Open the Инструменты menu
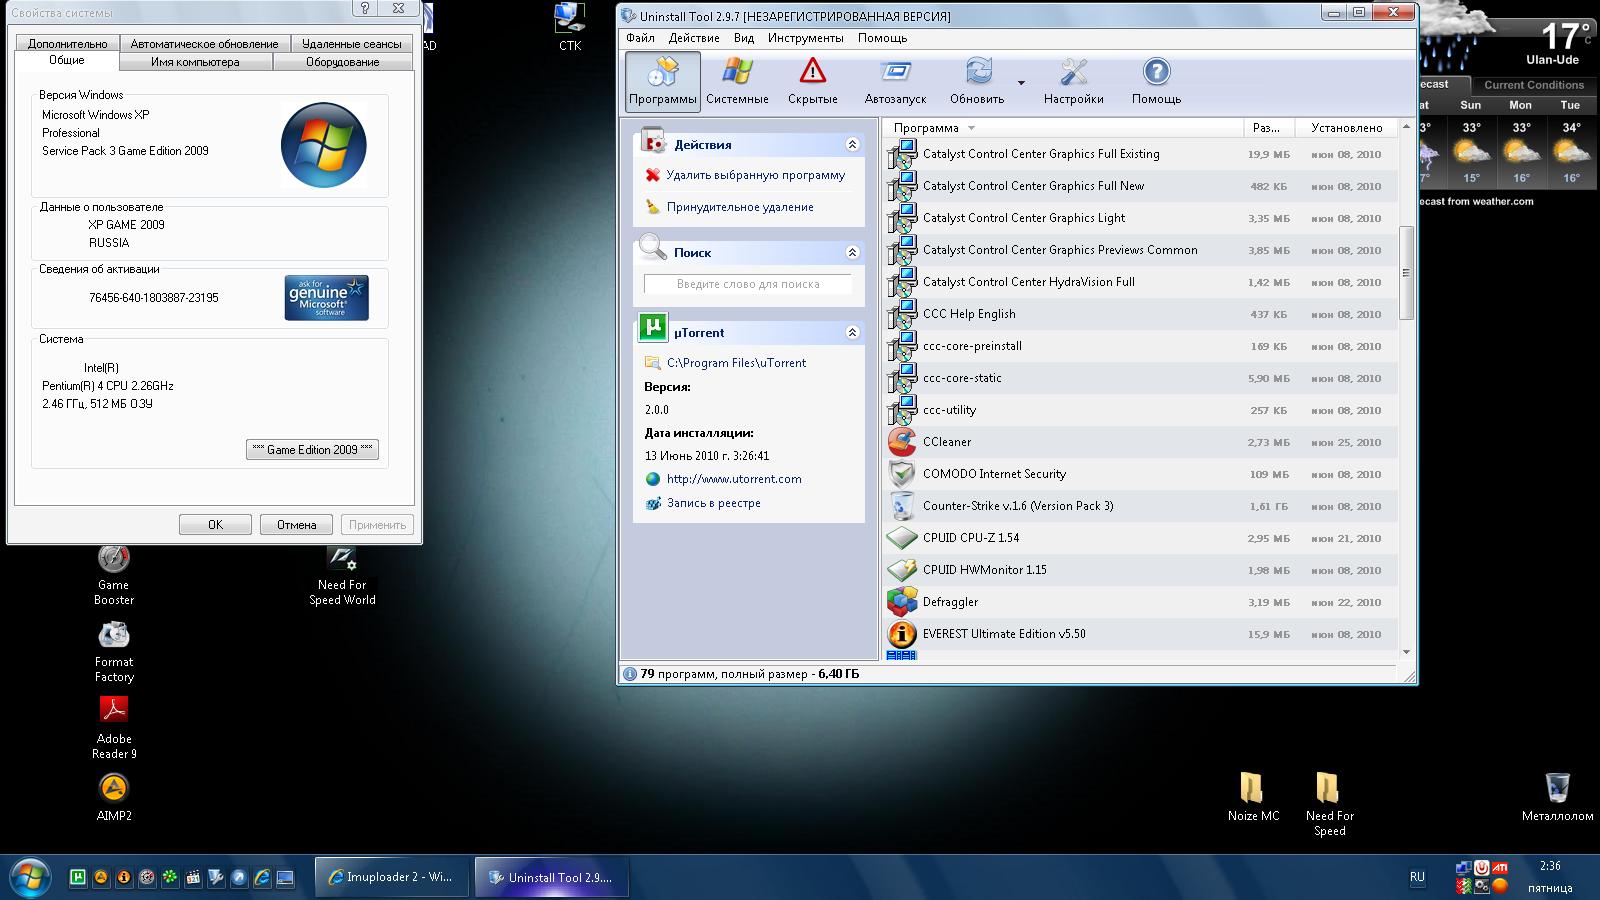This screenshot has height=900, width=1600. (x=805, y=38)
